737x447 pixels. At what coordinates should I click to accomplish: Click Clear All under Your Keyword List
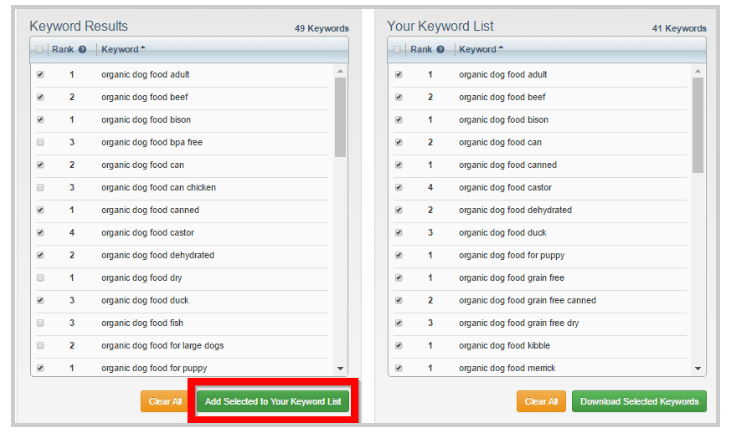pyautogui.click(x=541, y=401)
